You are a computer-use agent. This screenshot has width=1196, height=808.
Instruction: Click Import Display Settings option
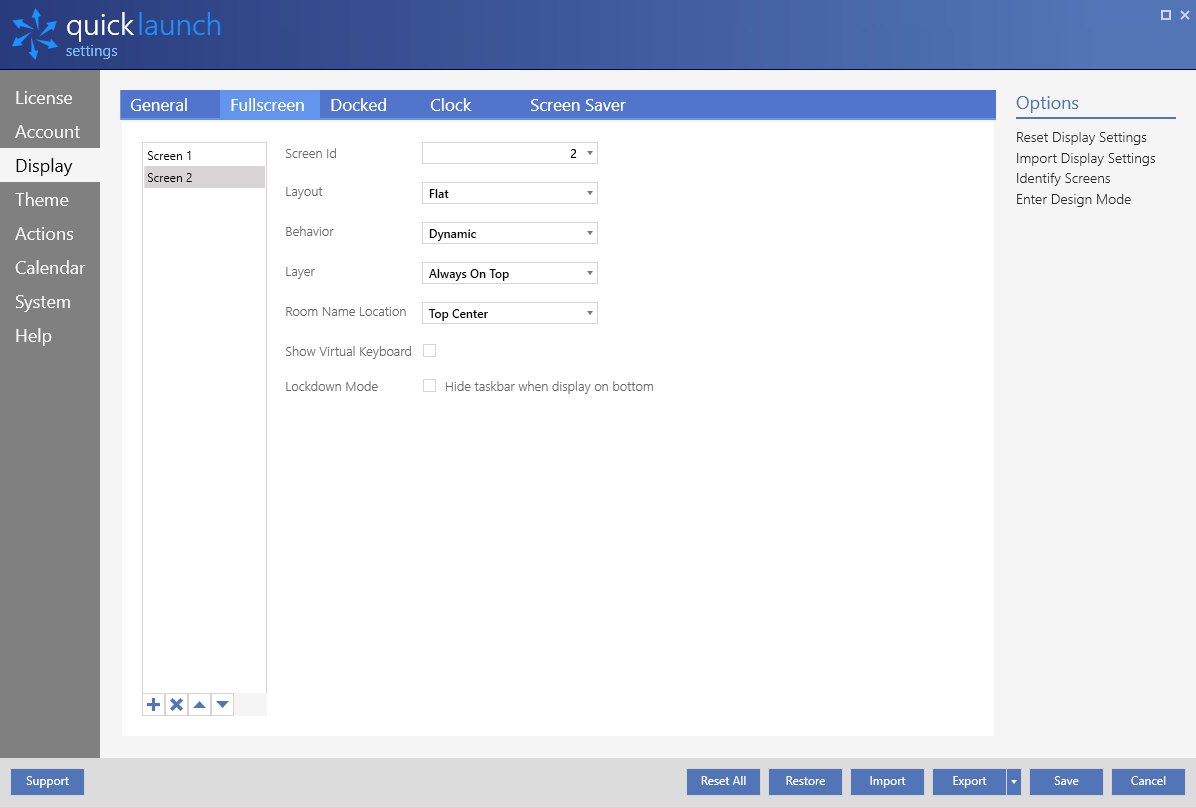1085,158
